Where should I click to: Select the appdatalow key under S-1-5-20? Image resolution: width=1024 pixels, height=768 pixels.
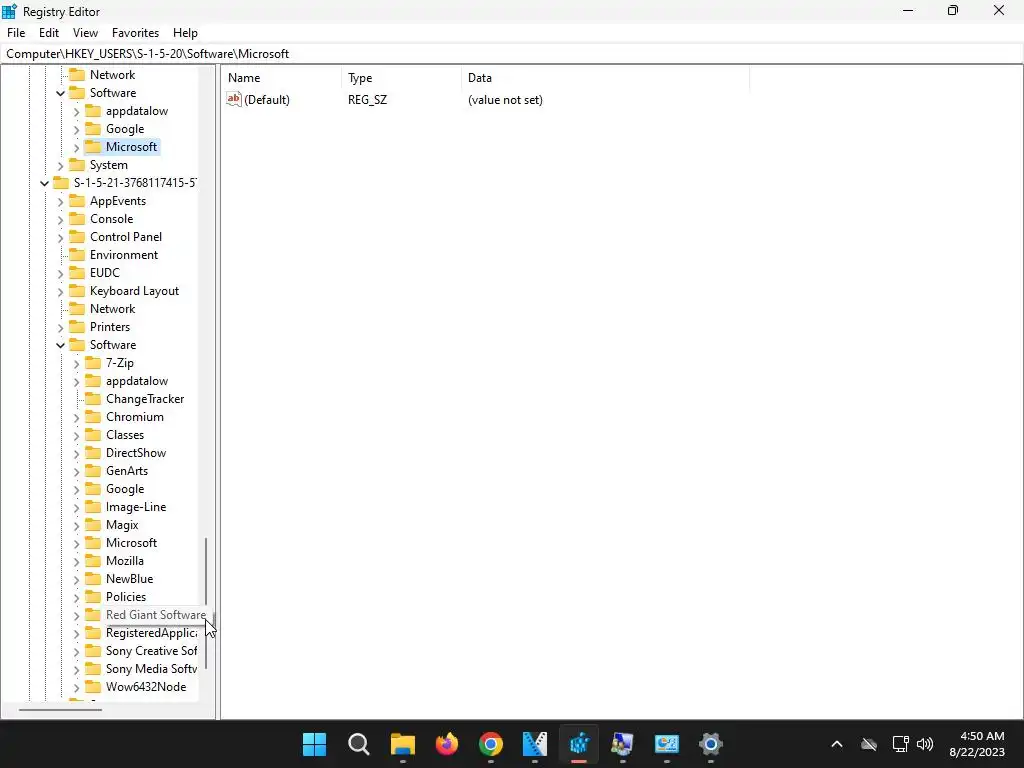pos(137,111)
